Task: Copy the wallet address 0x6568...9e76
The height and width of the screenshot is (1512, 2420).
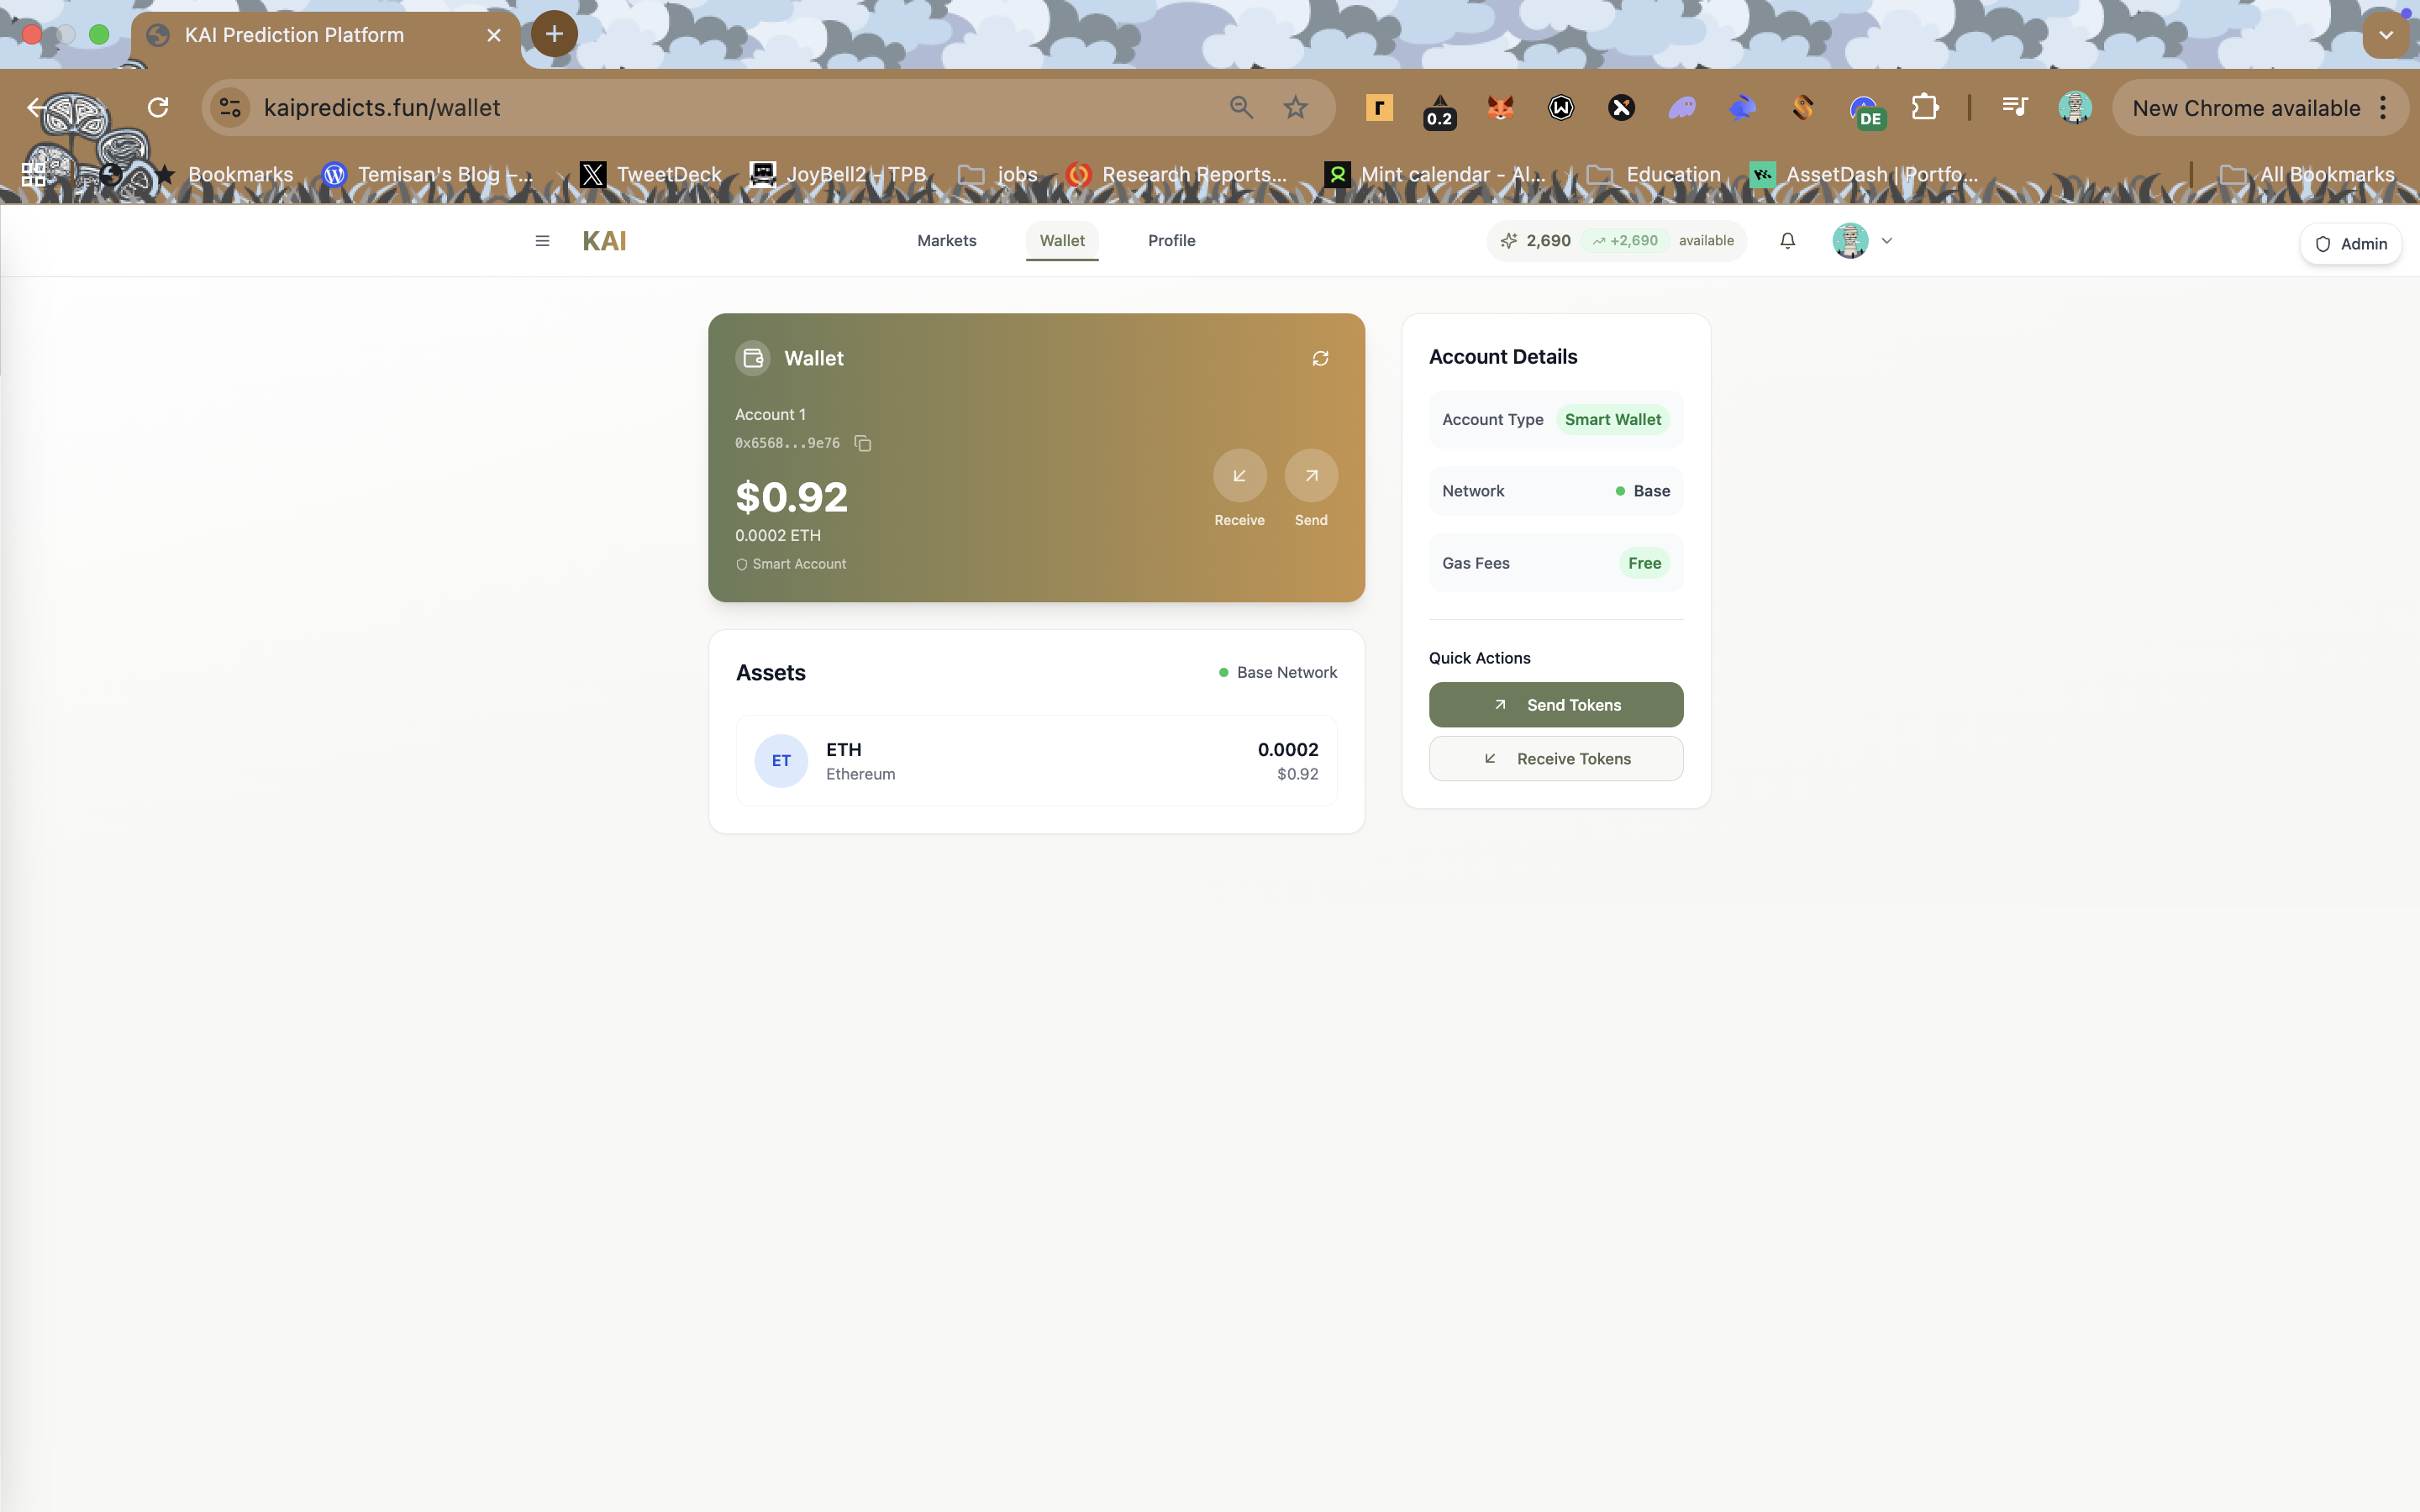Action: tap(863, 443)
